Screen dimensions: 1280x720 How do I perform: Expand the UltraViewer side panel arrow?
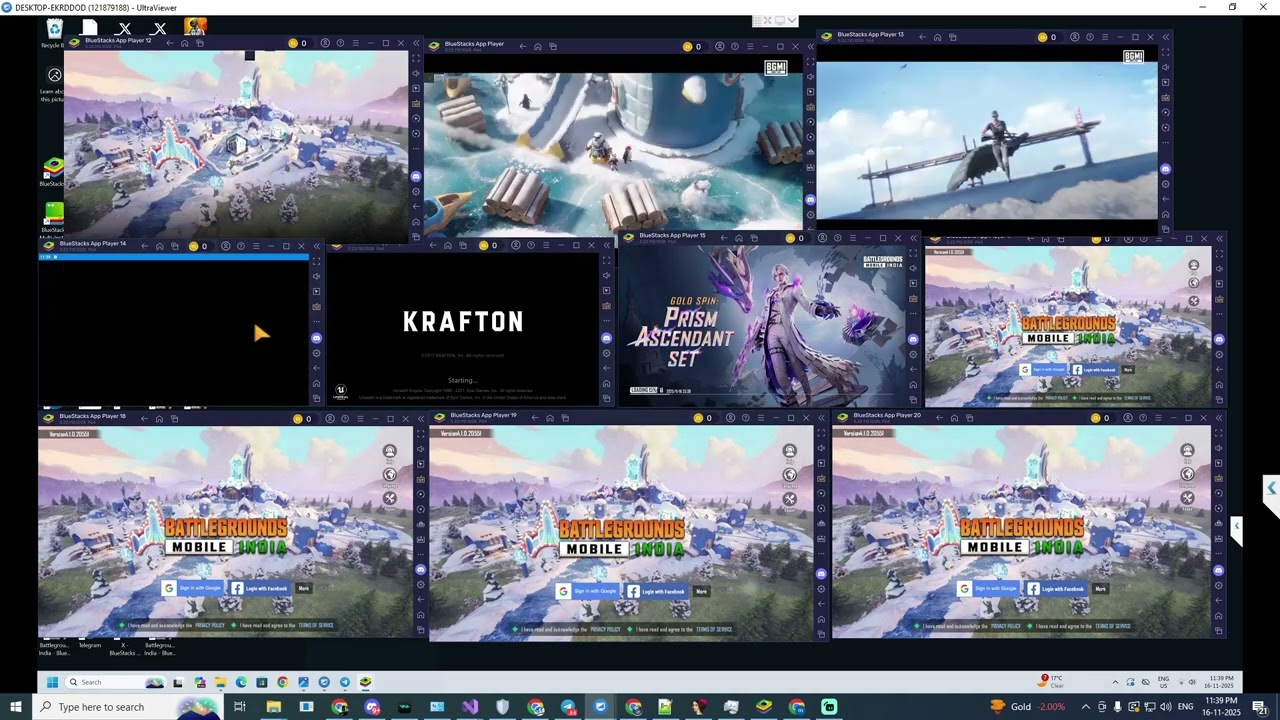click(1272, 489)
